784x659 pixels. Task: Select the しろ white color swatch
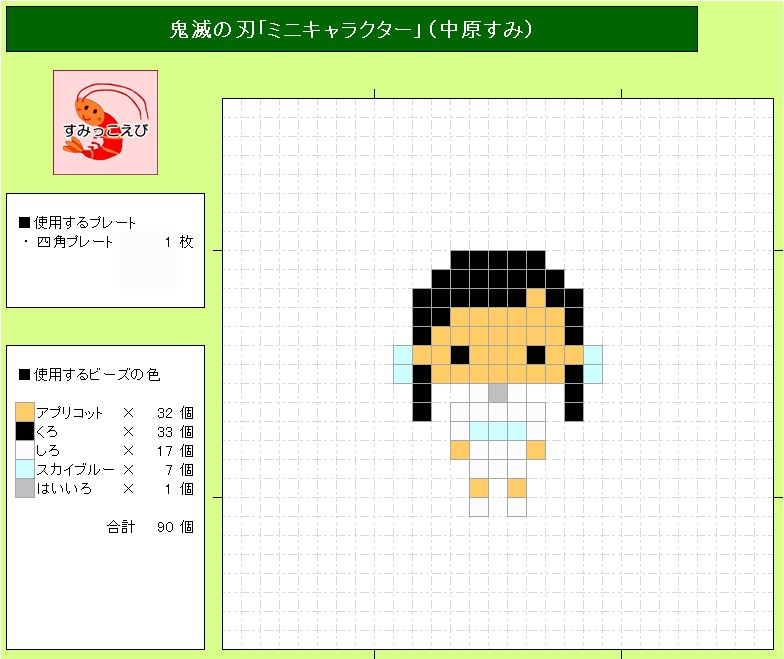coord(24,450)
